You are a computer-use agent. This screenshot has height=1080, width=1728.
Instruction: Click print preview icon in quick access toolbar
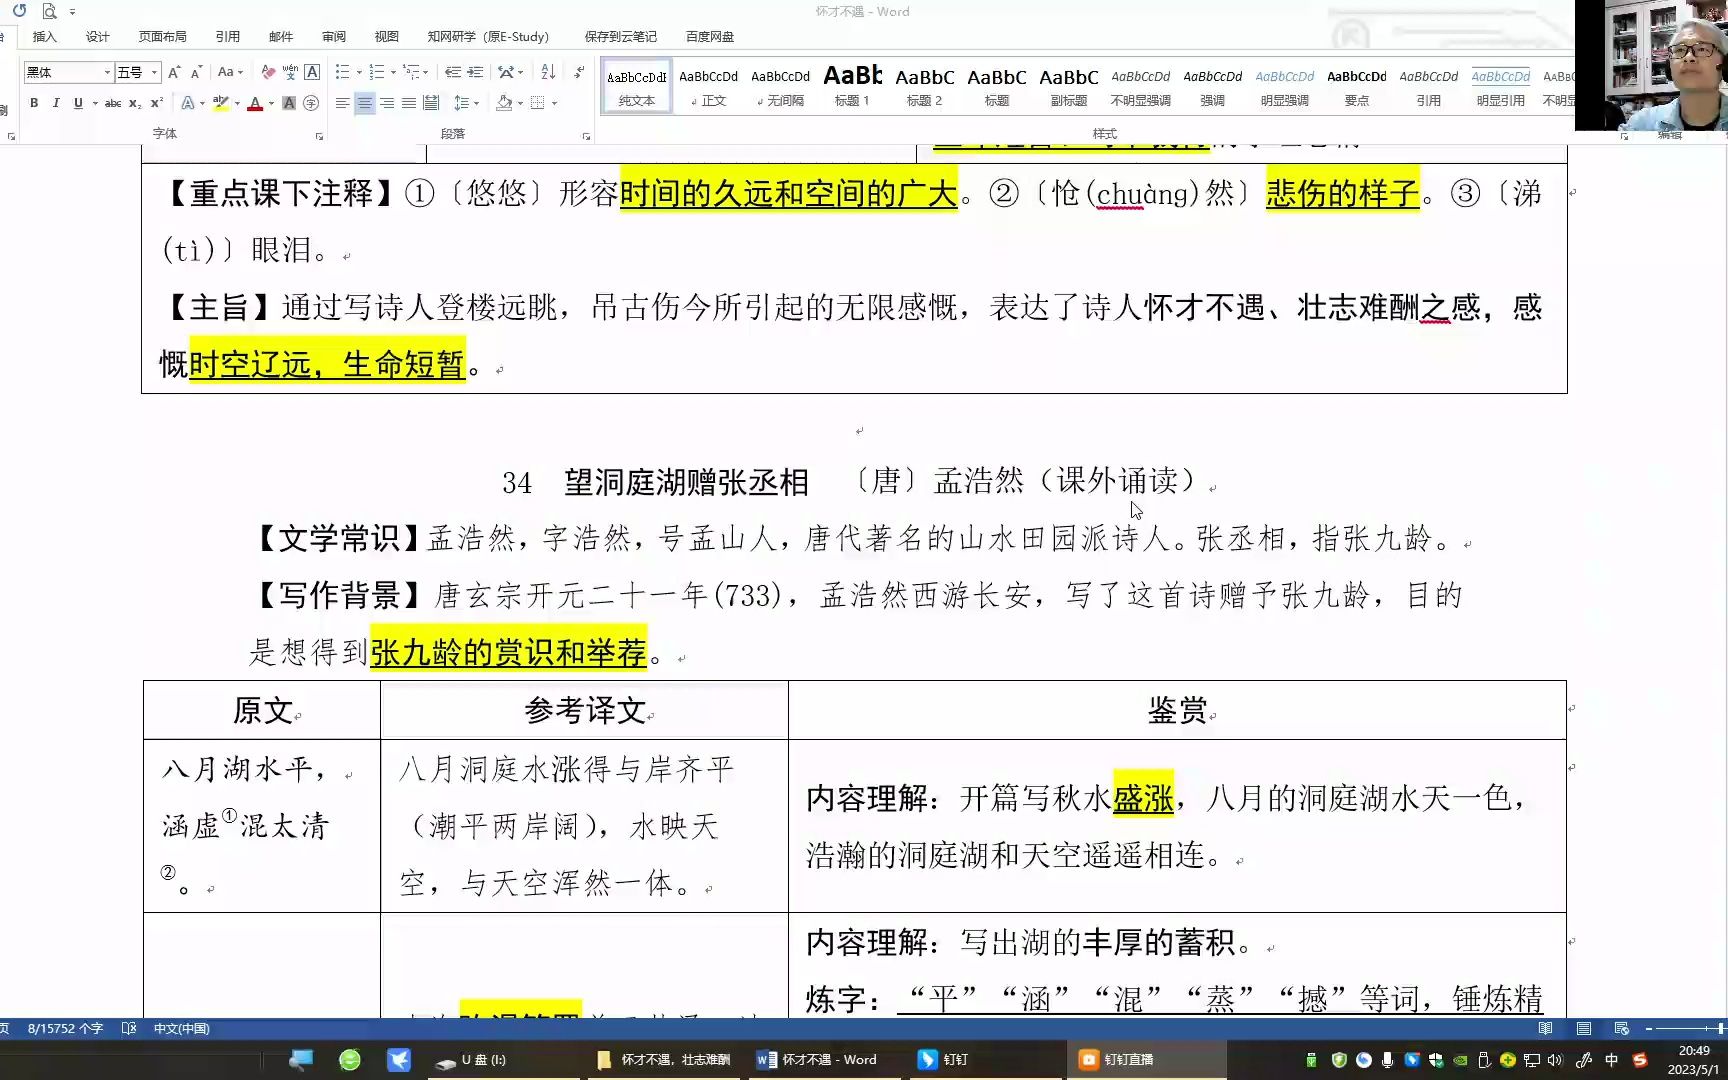[49, 11]
